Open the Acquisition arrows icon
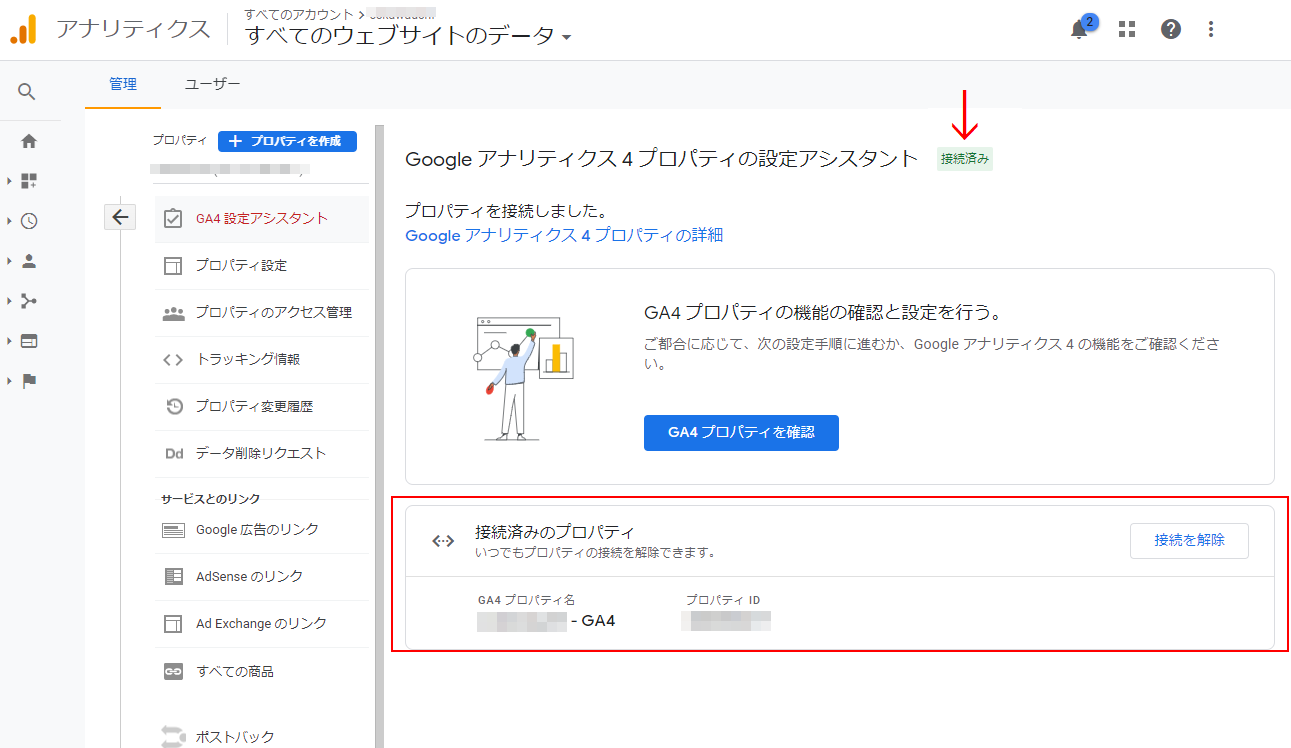The width and height of the screenshot is (1291, 748). point(29,301)
